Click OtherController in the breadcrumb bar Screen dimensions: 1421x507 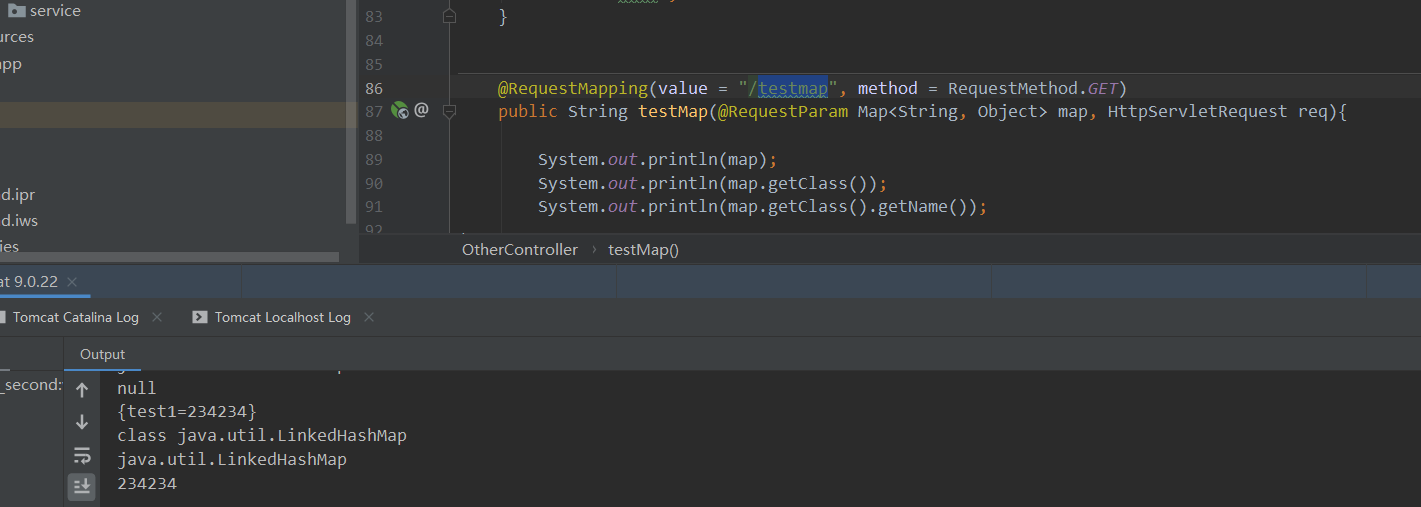(519, 250)
